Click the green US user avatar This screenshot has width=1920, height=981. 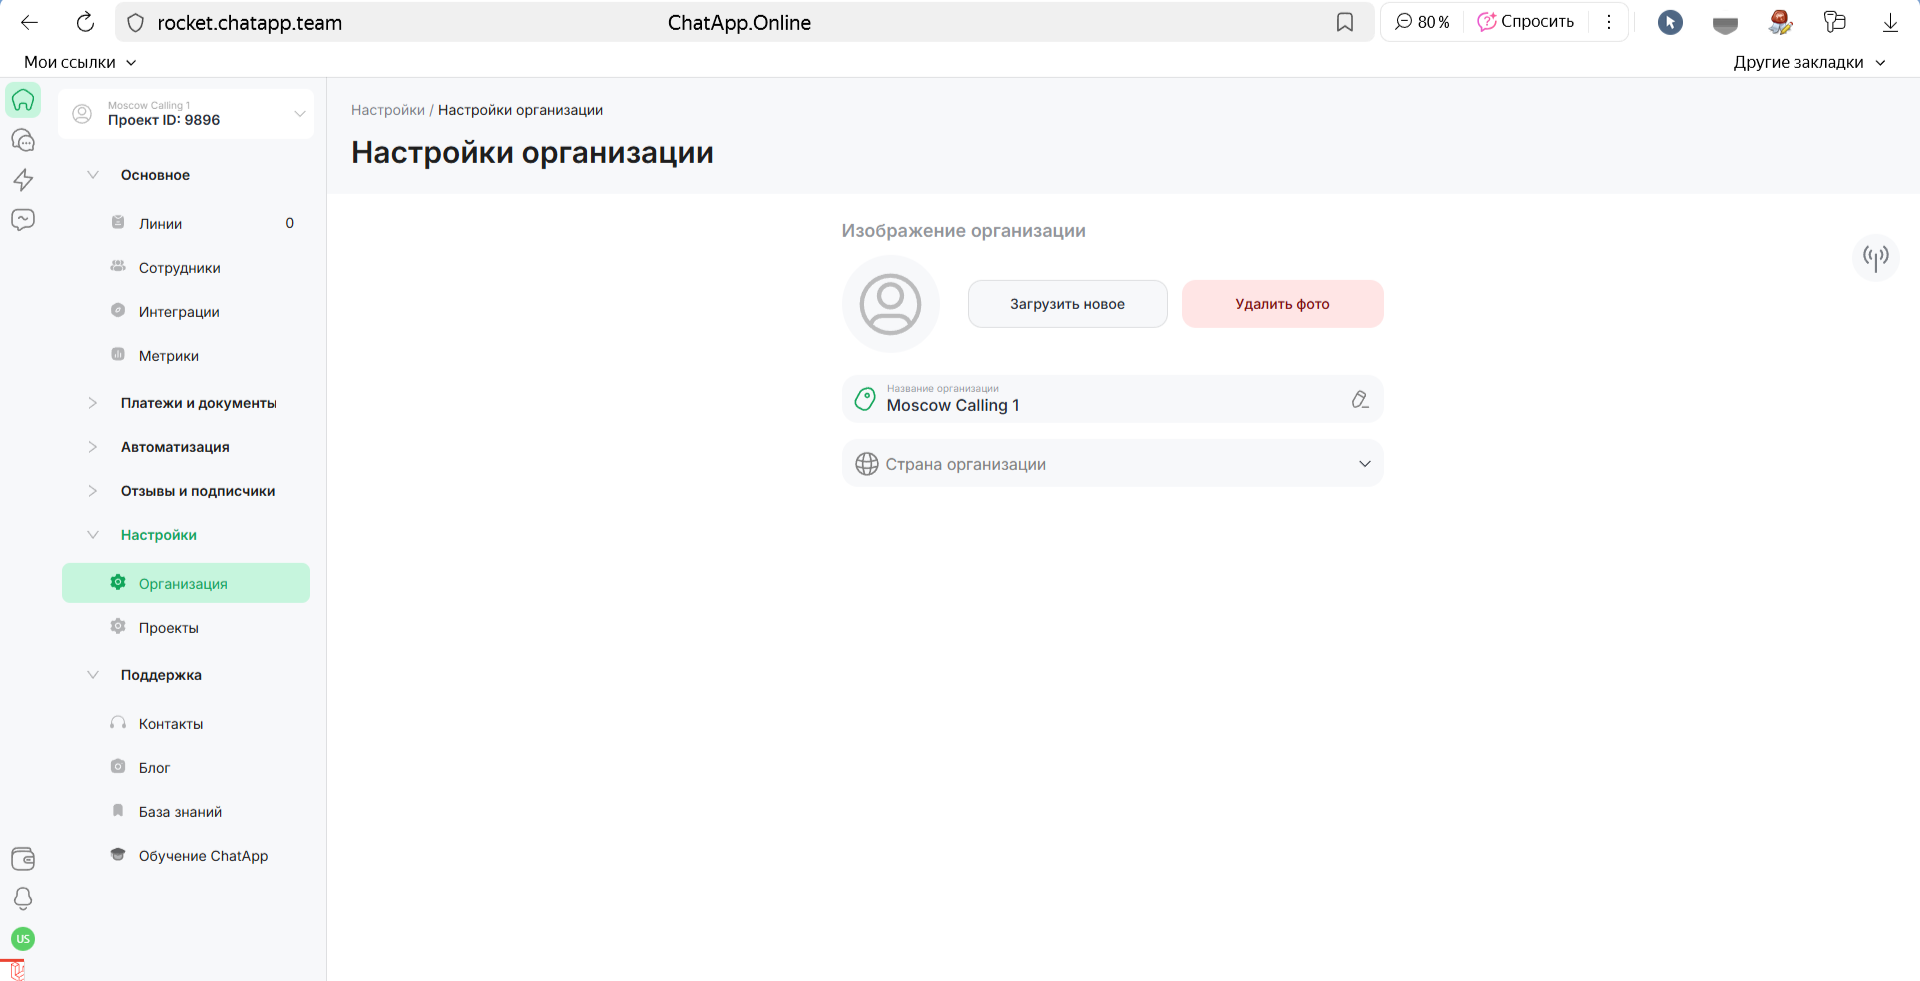(x=23, y=939)
